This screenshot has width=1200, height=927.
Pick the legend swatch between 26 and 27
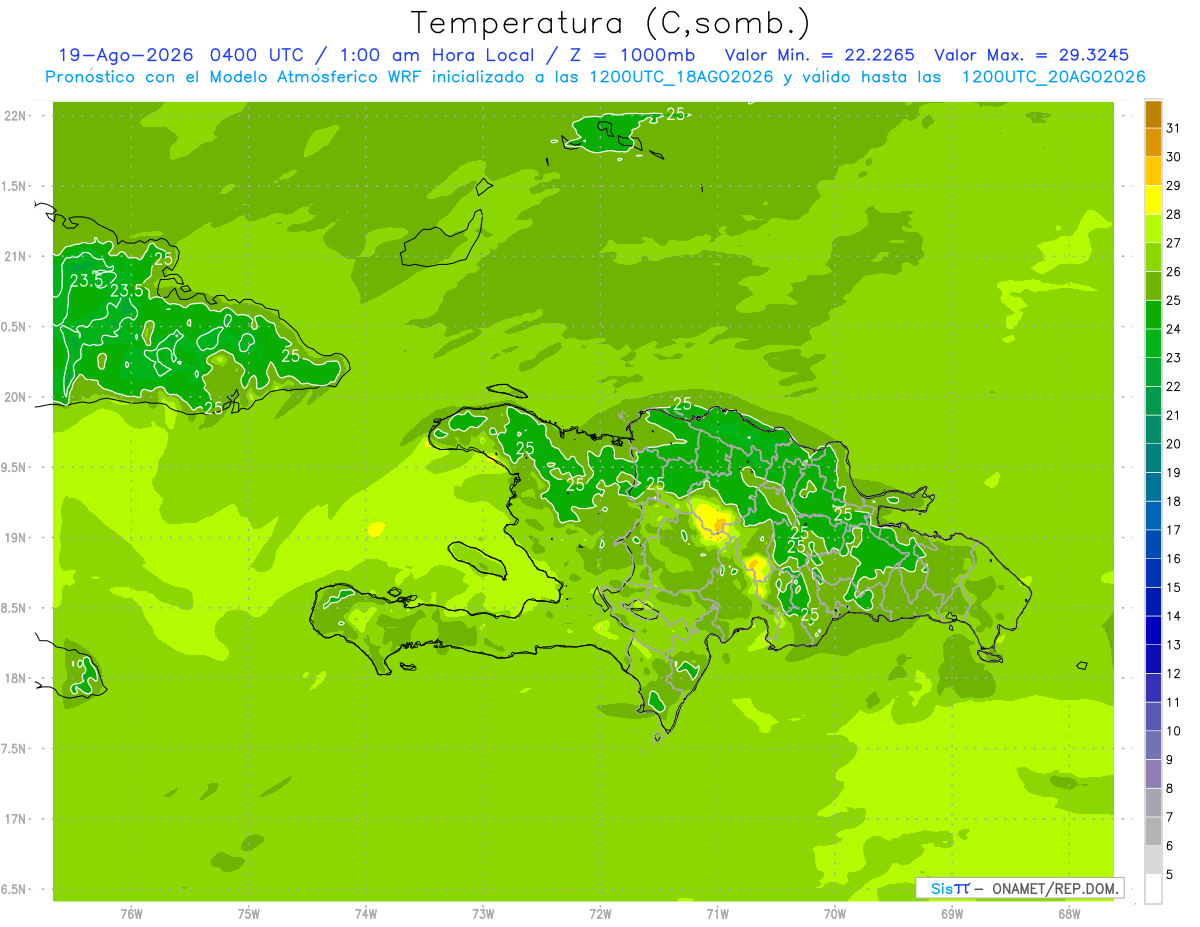(1153, 257)
